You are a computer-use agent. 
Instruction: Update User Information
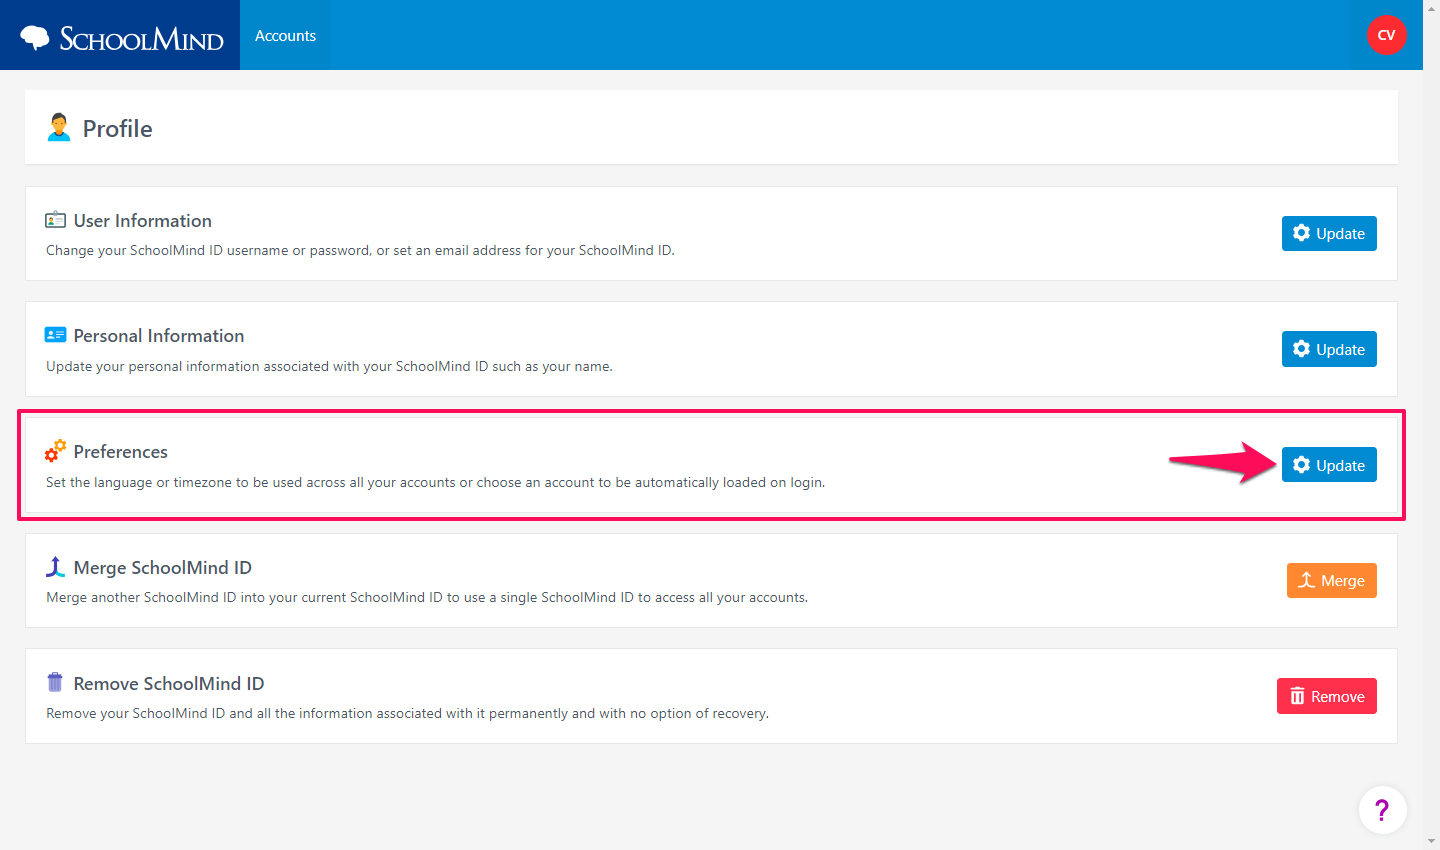pos(1329,233)
